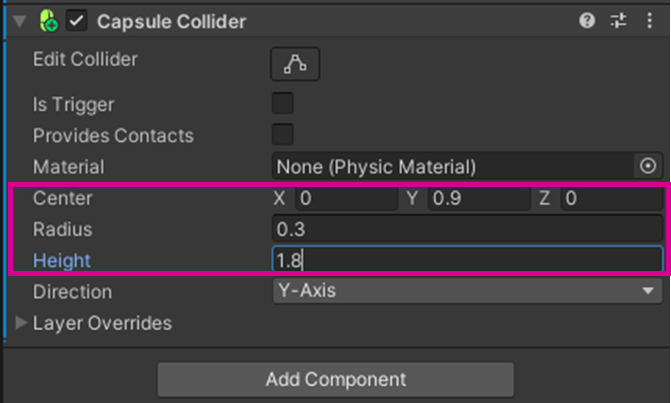This screenshot has height=403, width=671.
Task: Click the Height value field
Action: [465, 261]
